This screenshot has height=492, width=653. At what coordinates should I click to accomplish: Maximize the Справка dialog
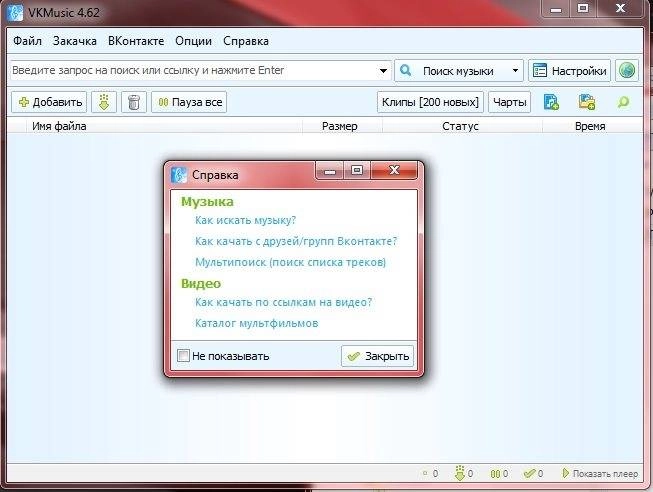357,171
